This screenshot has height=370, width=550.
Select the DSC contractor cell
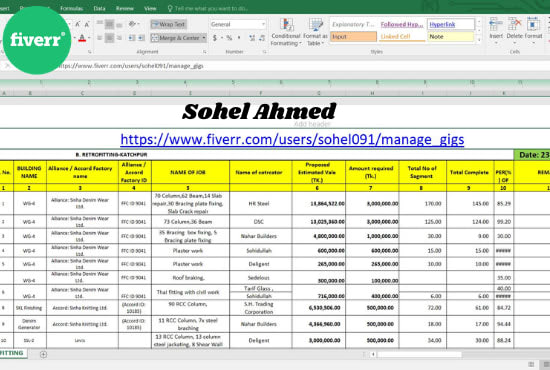click(261, 222)
